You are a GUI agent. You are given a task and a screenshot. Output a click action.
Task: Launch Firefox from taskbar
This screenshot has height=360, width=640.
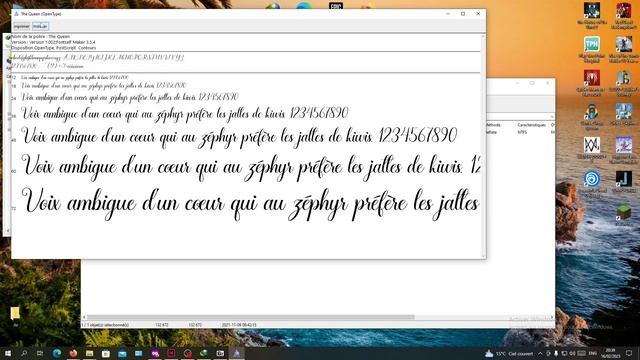(x=73, y=353)
